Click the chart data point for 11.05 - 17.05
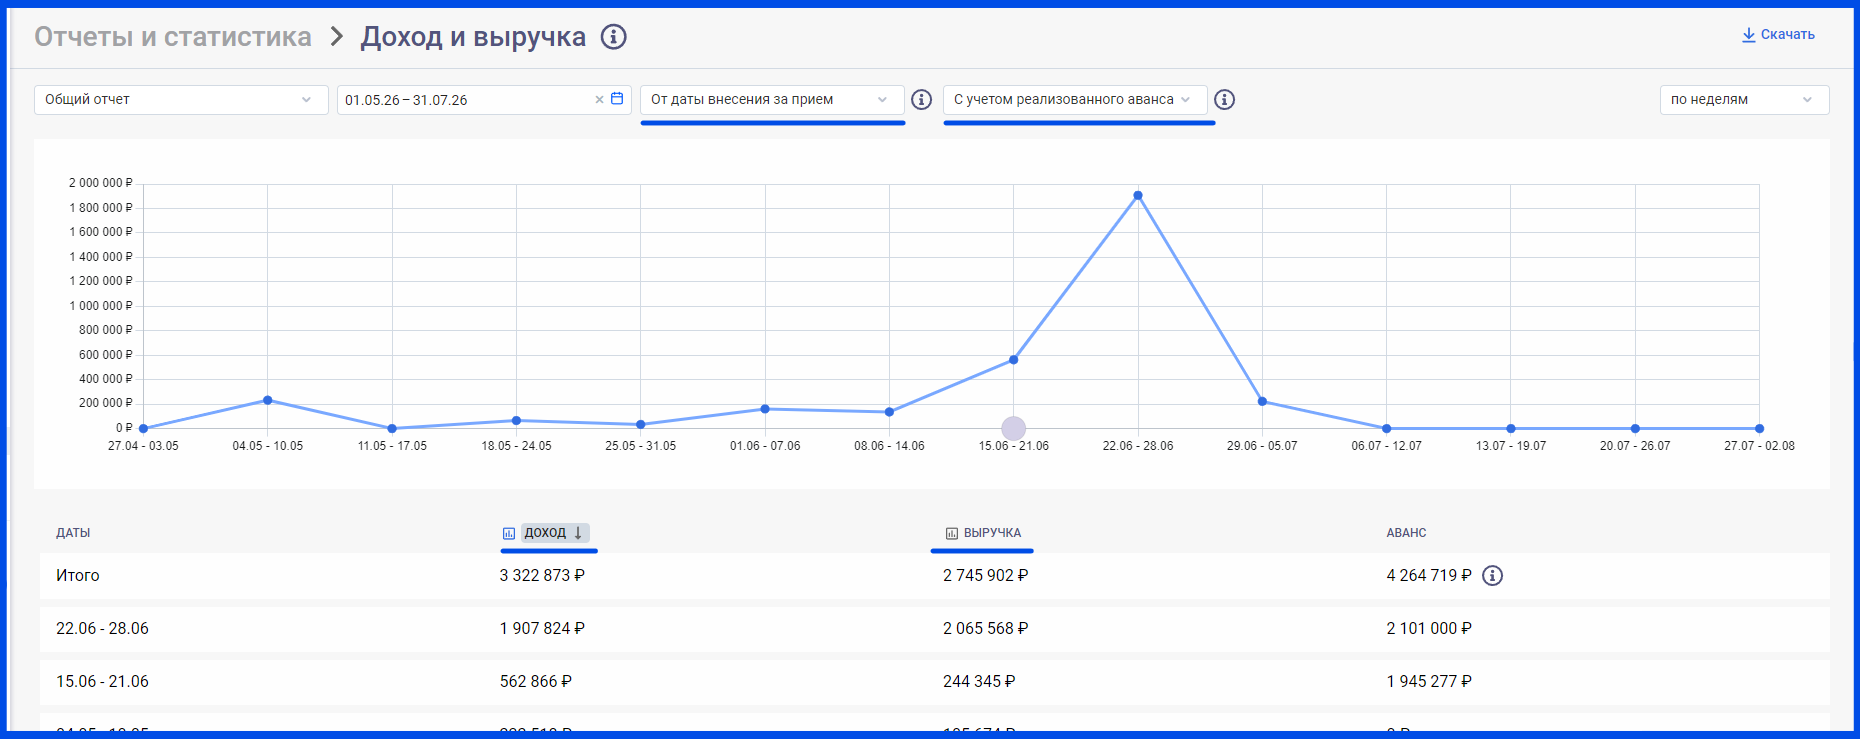The image size is (1860, 739). click(x=392, y=429)
